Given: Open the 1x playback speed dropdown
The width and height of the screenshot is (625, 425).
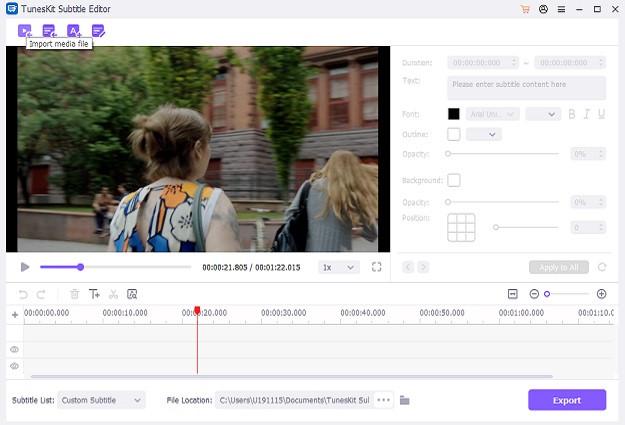Looking at the screenshot, I should coord(338,267).
